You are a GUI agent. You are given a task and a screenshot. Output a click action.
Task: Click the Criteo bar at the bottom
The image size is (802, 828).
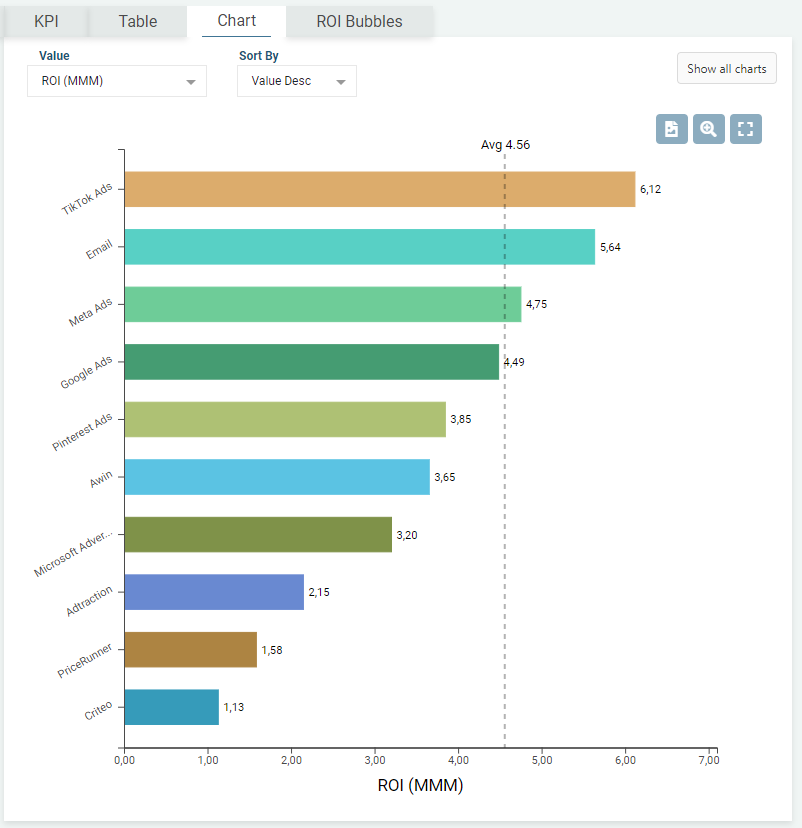[x=171, y=707]
